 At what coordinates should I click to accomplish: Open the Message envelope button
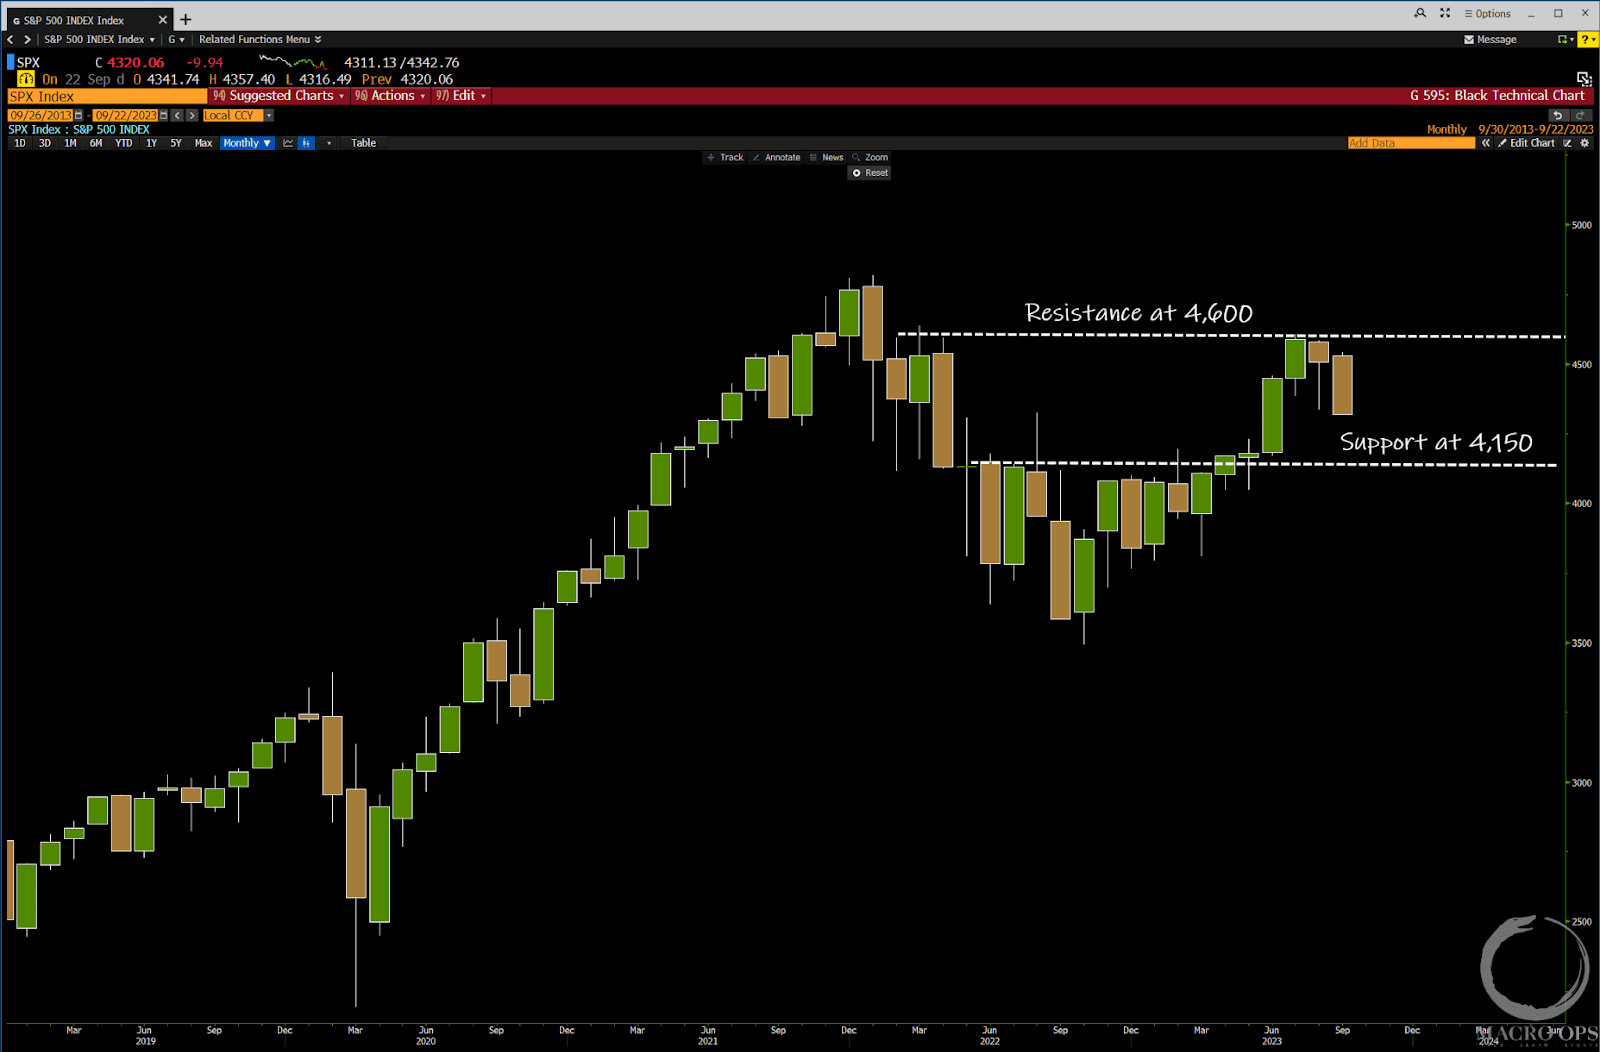coord(1490,39)
